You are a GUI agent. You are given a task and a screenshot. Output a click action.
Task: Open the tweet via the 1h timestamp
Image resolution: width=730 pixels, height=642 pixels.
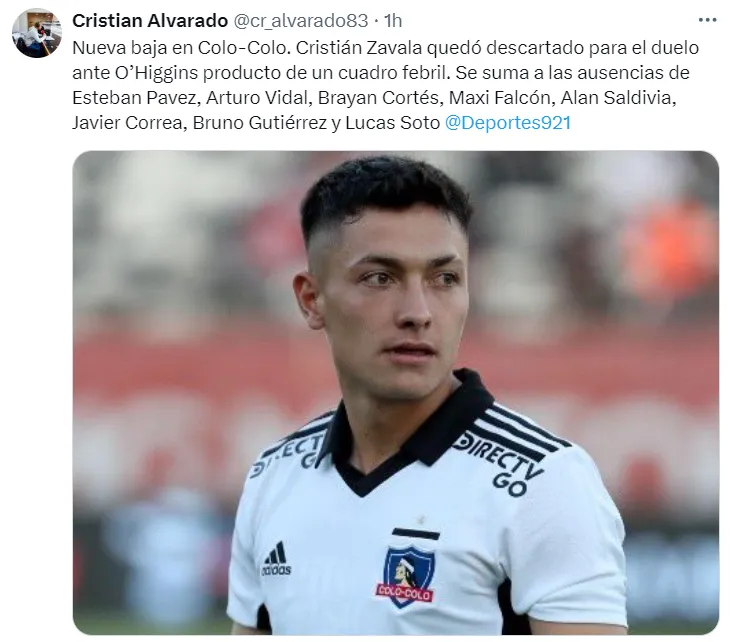393,20
